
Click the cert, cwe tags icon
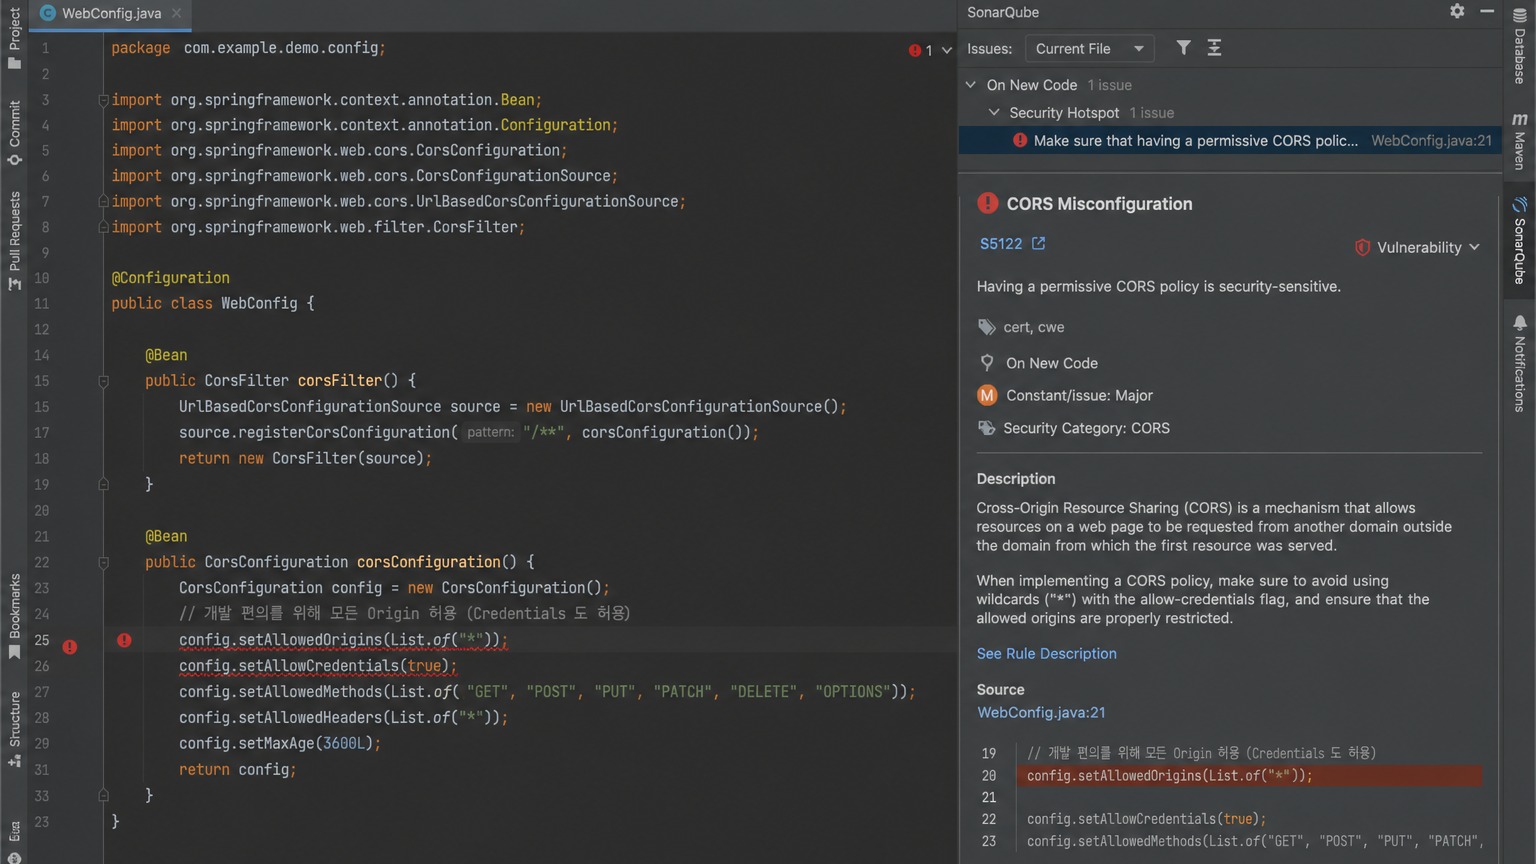(987, 327)
